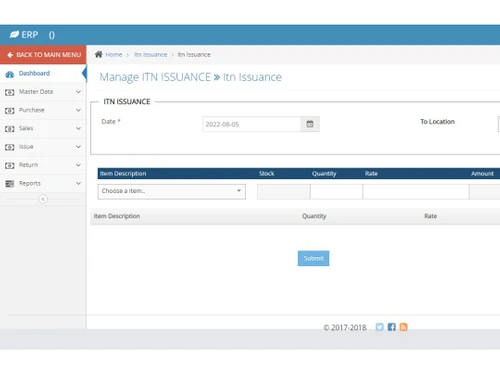Click the Purchase money icon
Viewport: 500px width, 375px height.
click(10, 111)
